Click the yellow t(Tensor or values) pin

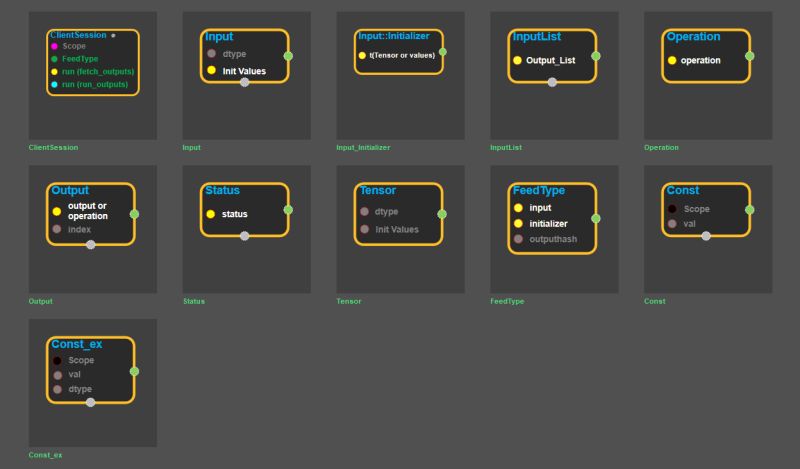[362, 55]
